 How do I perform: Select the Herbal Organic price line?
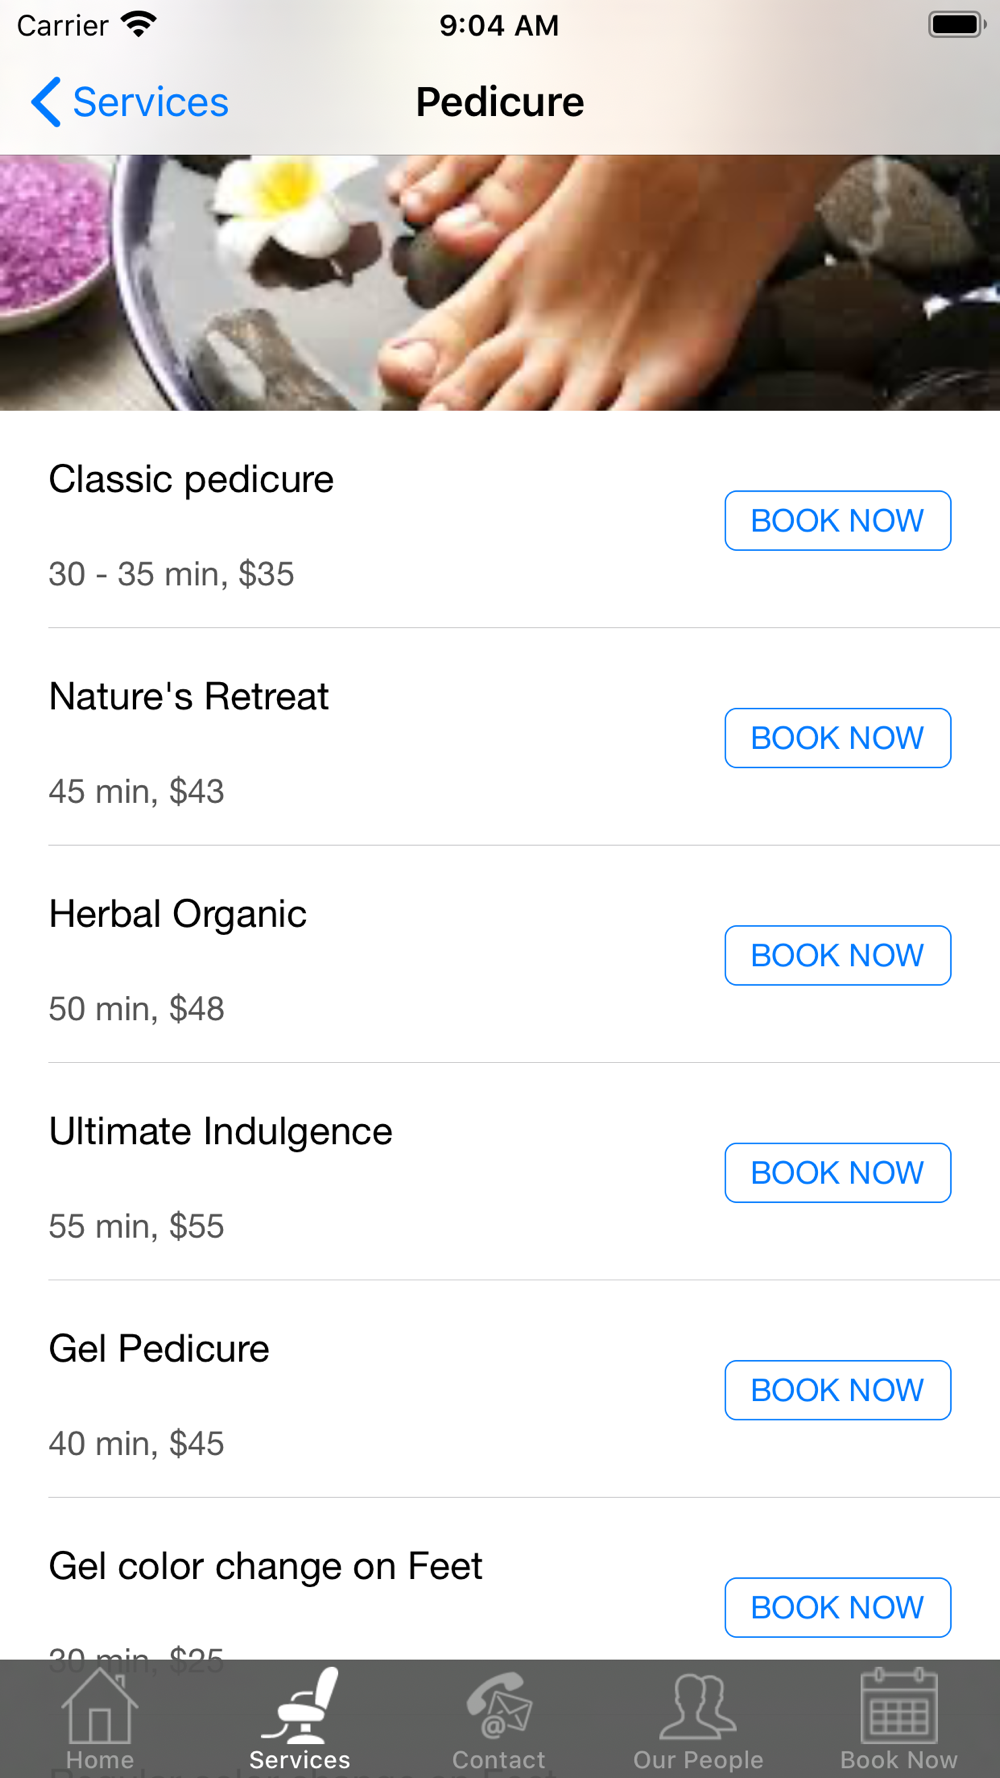(136, 1008)
